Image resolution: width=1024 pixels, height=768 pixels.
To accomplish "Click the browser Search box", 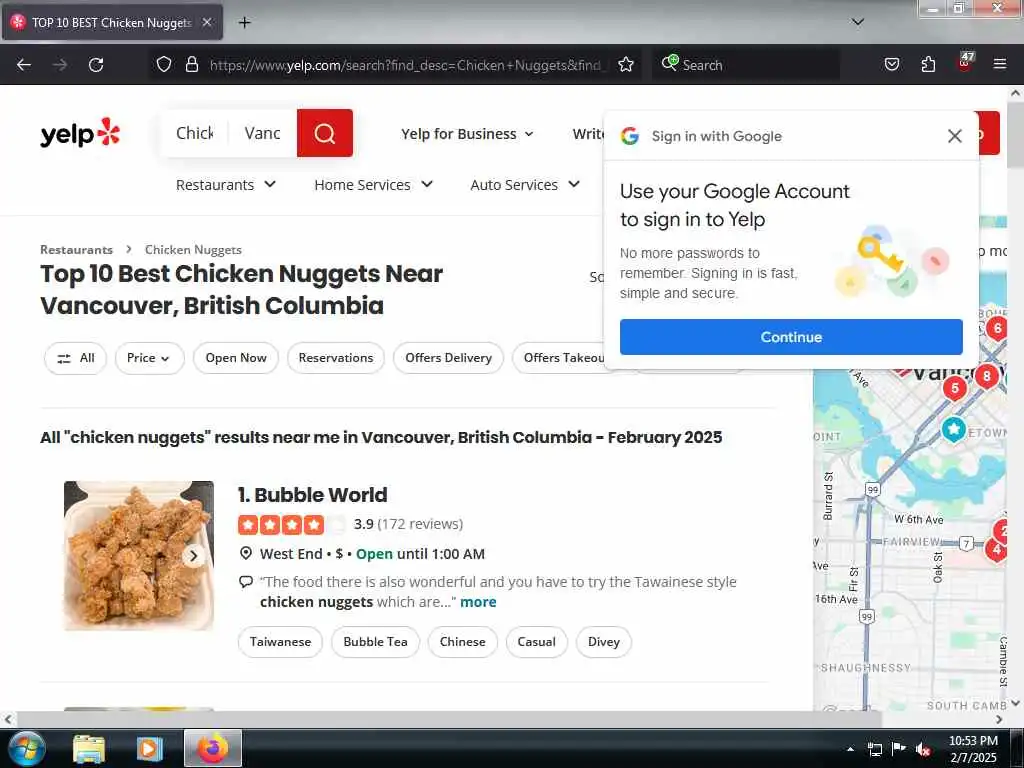I will coord(748,65).
